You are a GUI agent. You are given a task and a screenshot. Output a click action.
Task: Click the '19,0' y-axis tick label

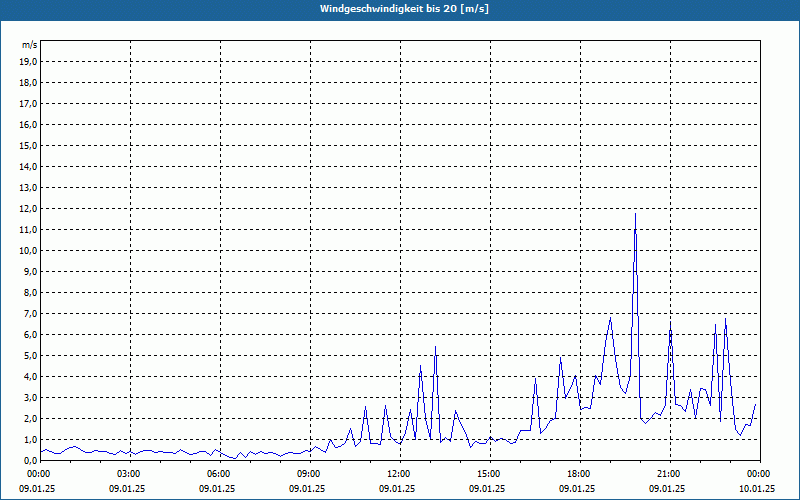click(28, 62)
